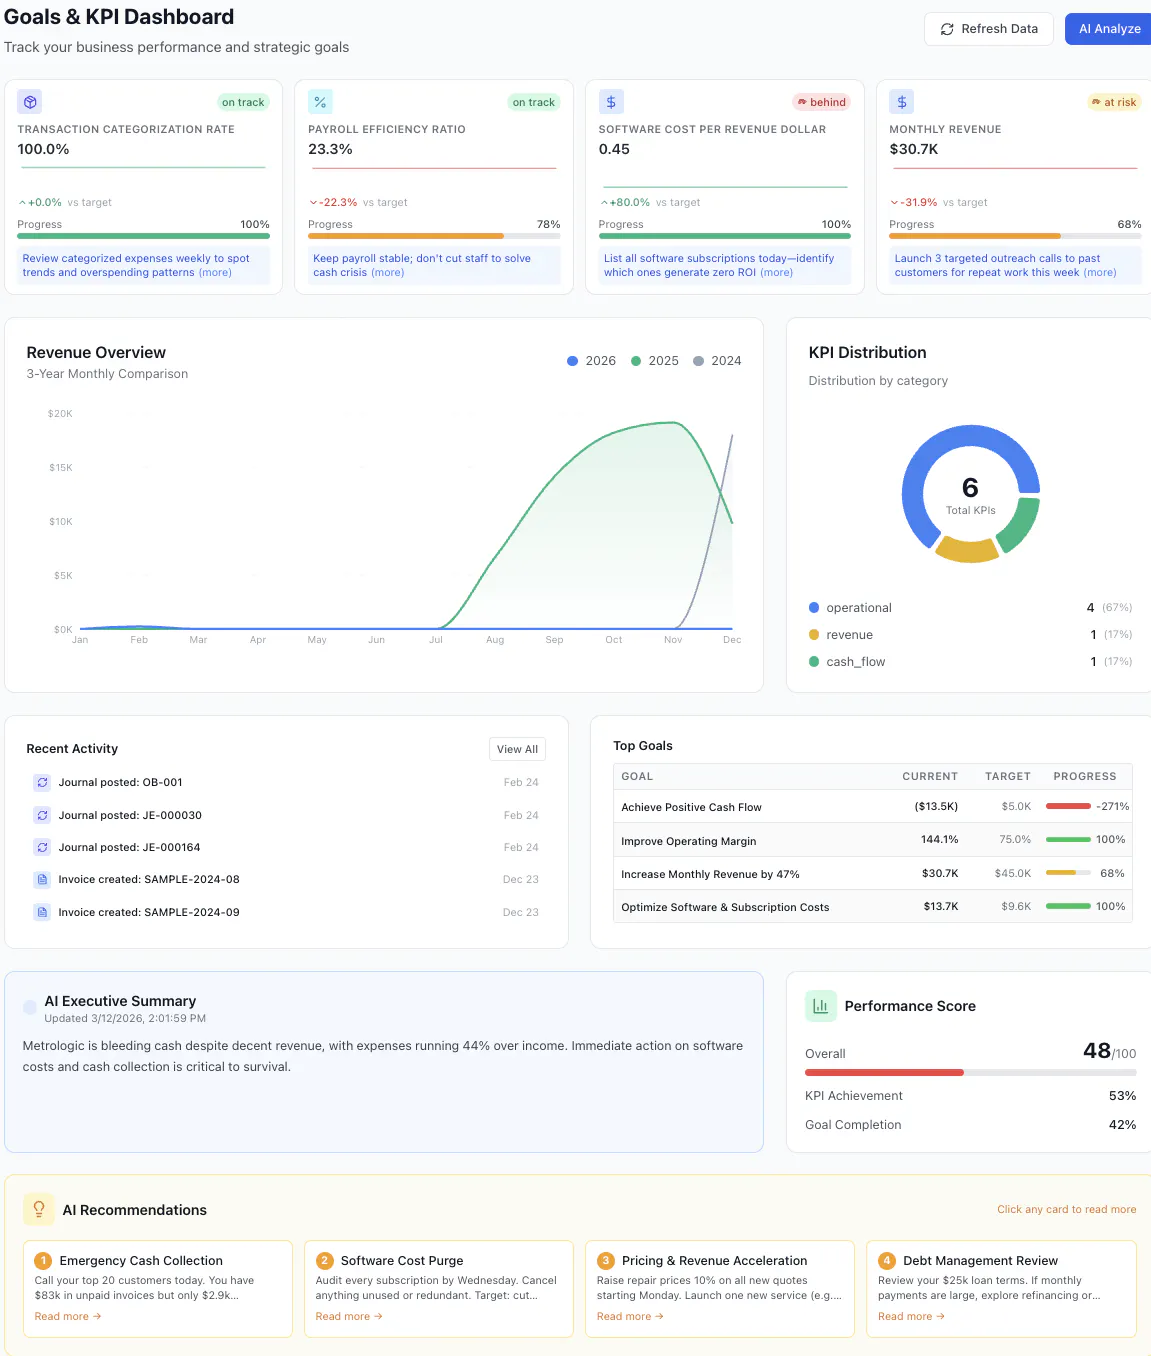1151x1356 pixels.
Task: Click document icon beside Invoice SAMPLE-2024-09
Action: pos(42,912)
